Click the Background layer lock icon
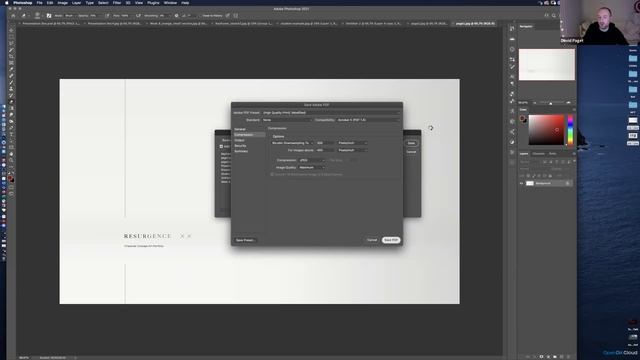Viewport: 640px width, 360px height. click(x=567, y=183)
